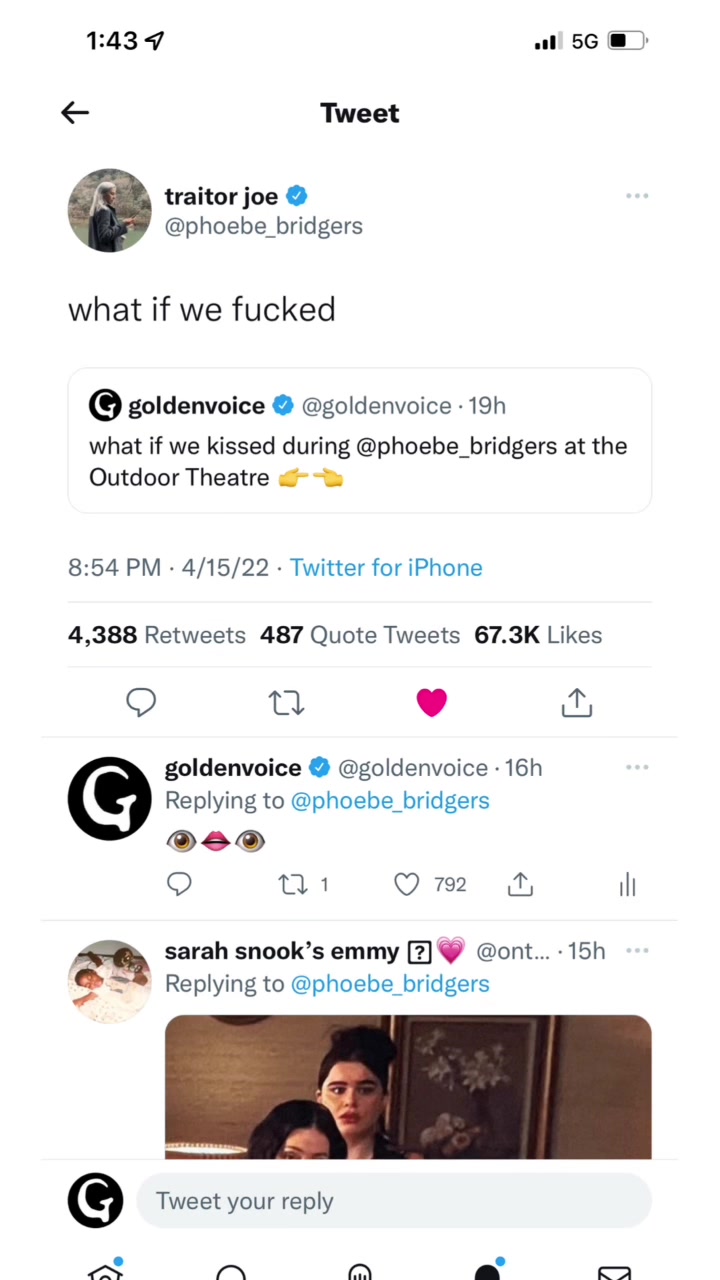
Task: Reply to the goldenvoice eyes-lips comment
Action: (x=179, y=884)
